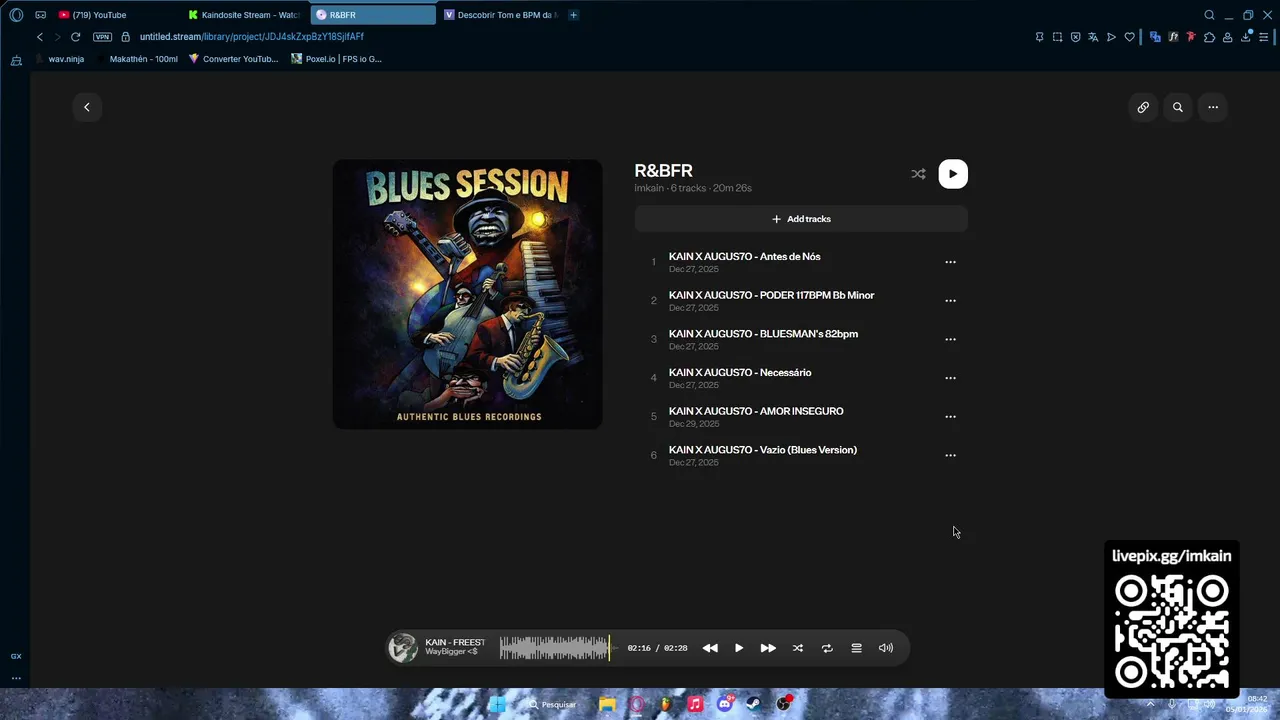This screenshot has height=720, width=1280.
Task: Open browser easy setup sliders icon
Action: (1264, 37)
